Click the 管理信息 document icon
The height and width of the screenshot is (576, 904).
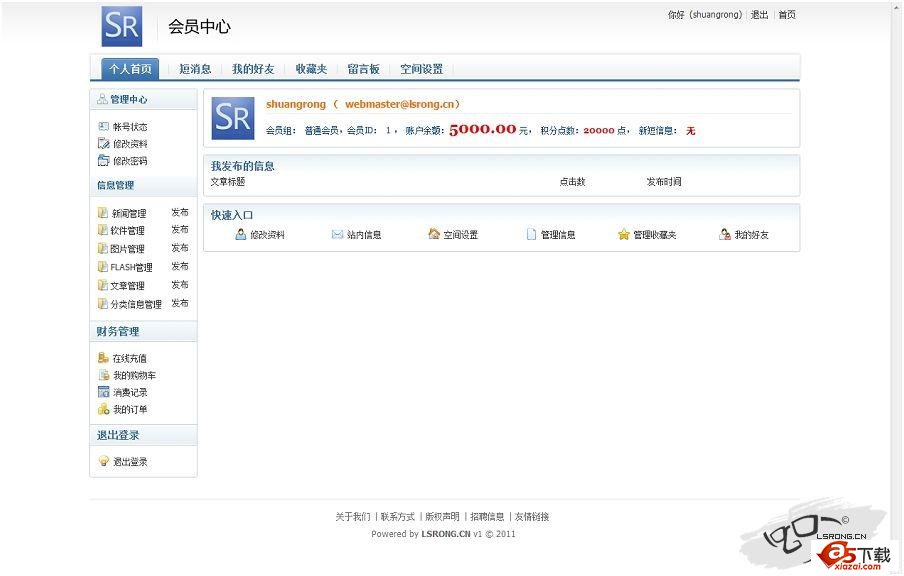point(532,235)
